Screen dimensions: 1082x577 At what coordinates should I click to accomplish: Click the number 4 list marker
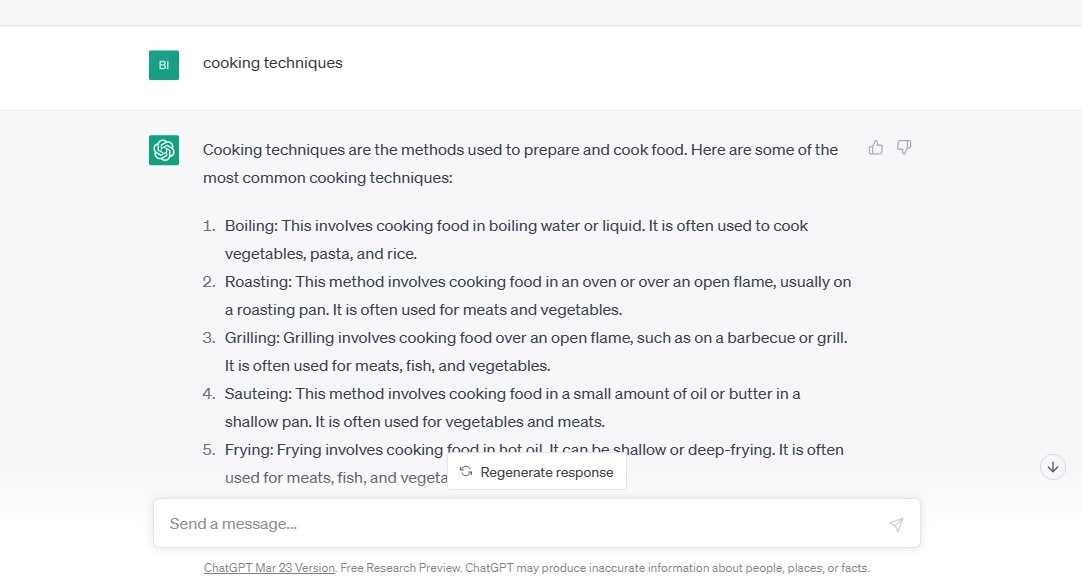209,394
